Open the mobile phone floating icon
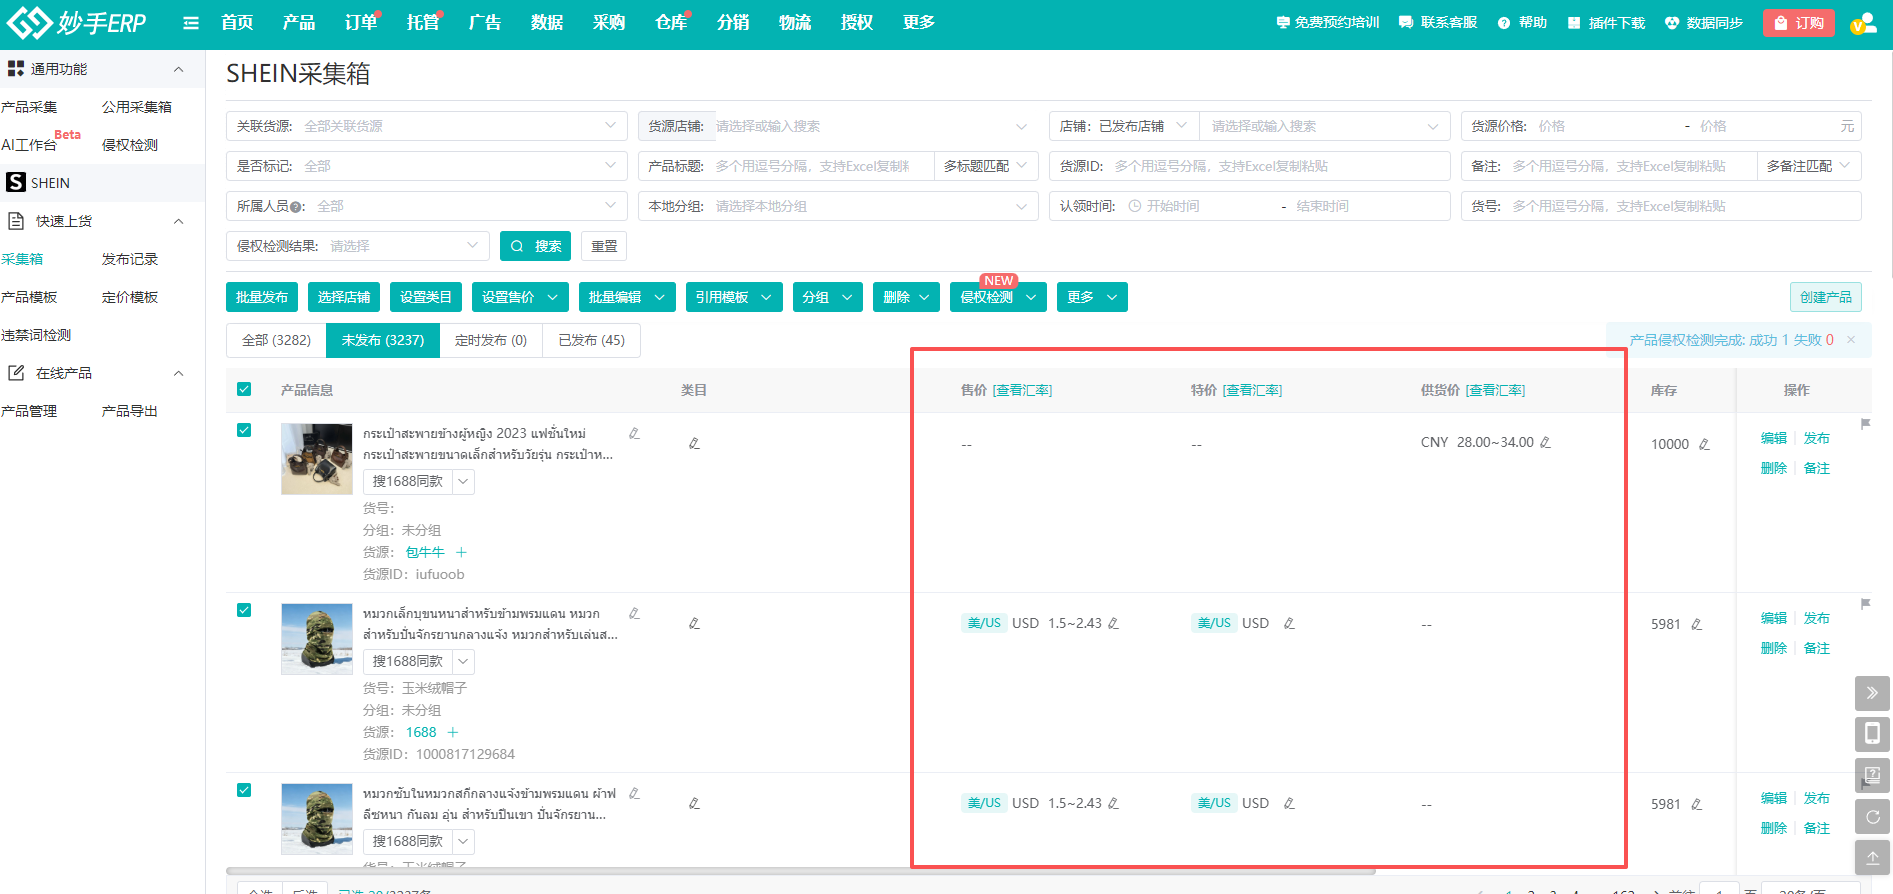1893x894 pixels. point(1872,734)
